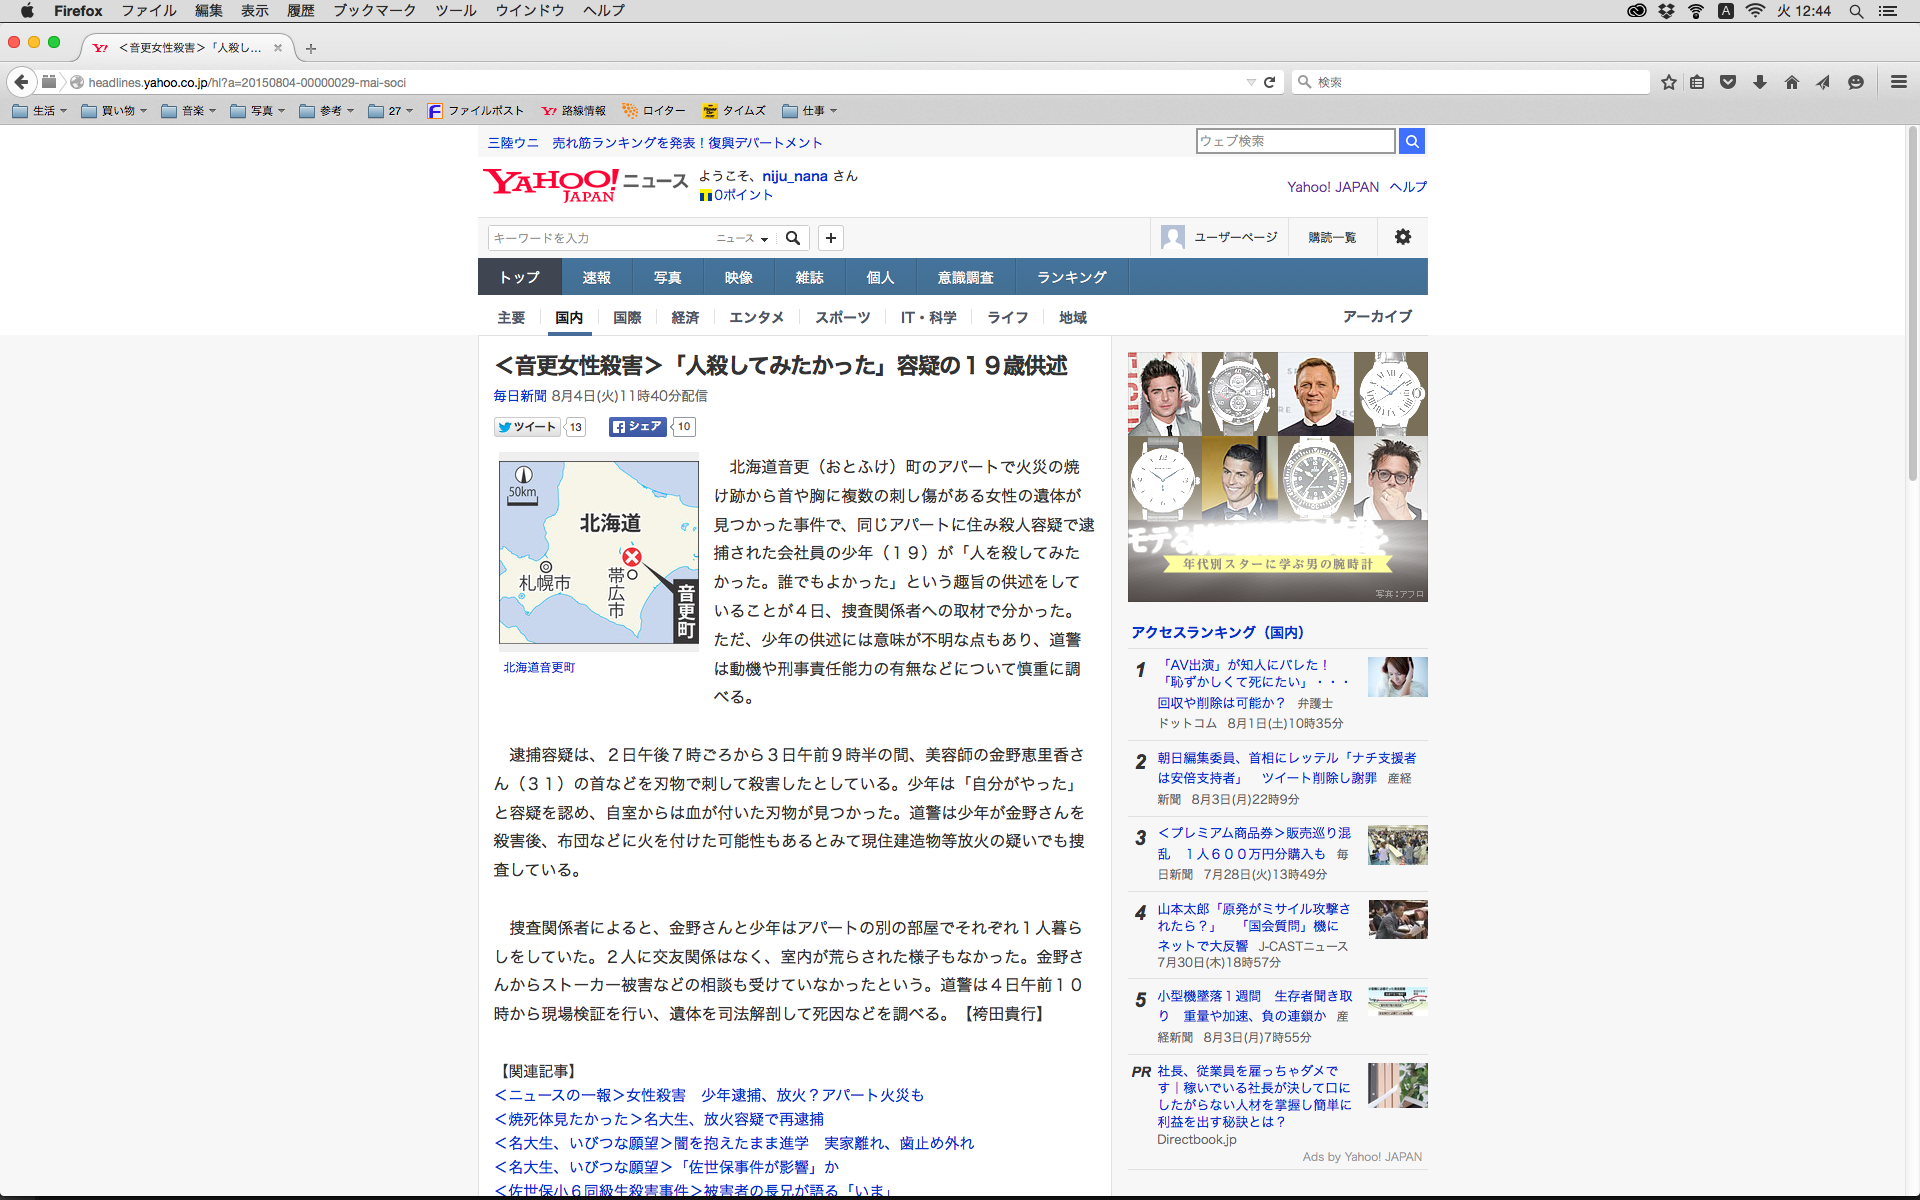Open the URL bar history dropdown arrow
Image resolution: width=1920 pixels, height=1200 pixels.
(1250, 82)
